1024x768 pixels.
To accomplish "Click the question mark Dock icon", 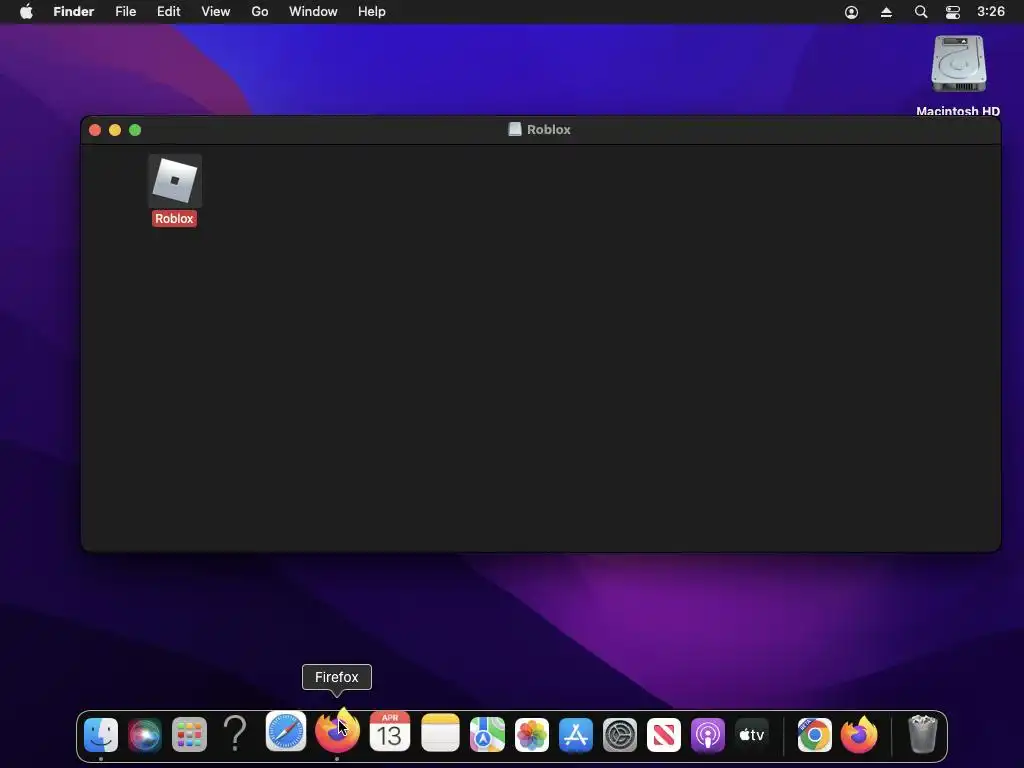I will pos(235,733).
